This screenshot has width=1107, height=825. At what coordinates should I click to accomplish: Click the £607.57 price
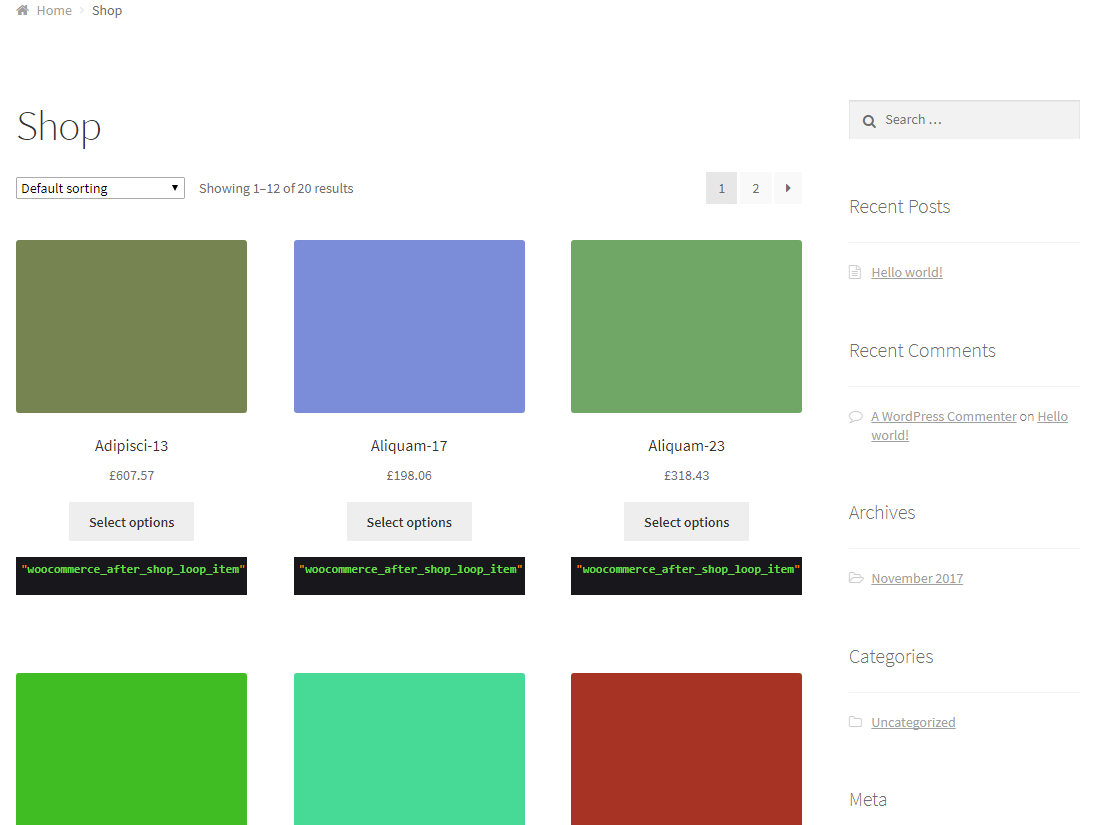coord(131,476)
